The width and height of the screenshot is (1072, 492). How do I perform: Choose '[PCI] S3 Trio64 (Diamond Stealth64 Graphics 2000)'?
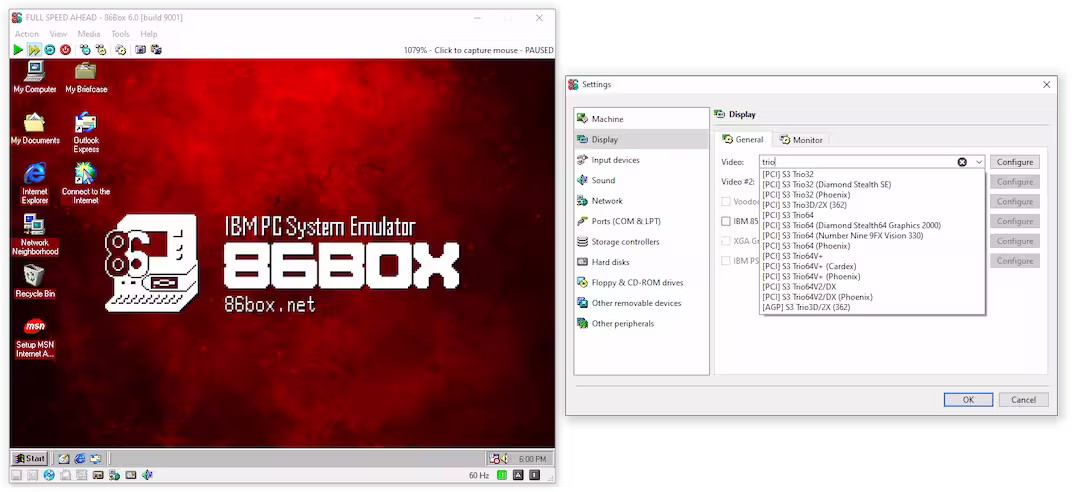[872, 226]
